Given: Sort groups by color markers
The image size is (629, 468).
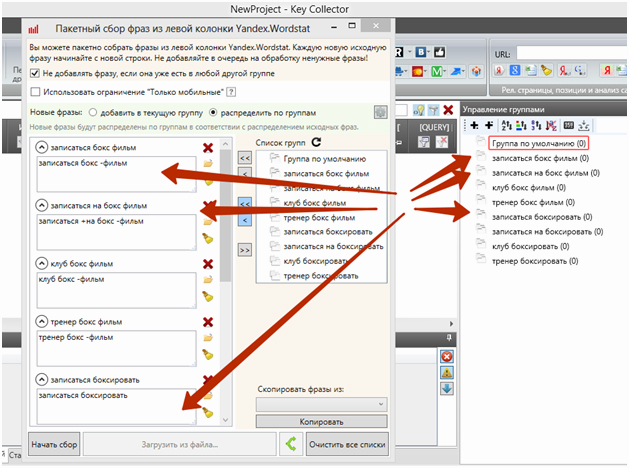Looking at the screenshot, I should [521, 126].
